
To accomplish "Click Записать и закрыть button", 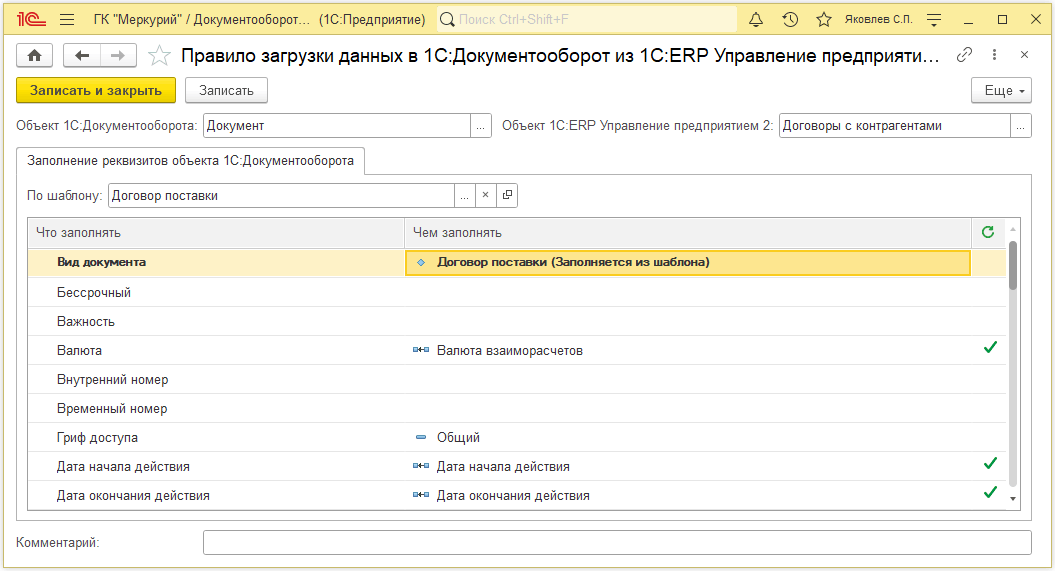I will pyautogui.click(x=96, y=90).
